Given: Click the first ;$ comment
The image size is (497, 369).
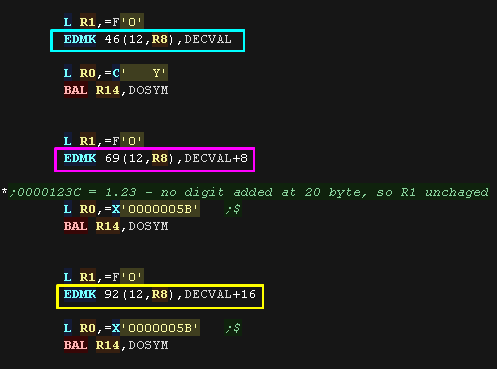Looking at the screenshot, I should [233, 209].
